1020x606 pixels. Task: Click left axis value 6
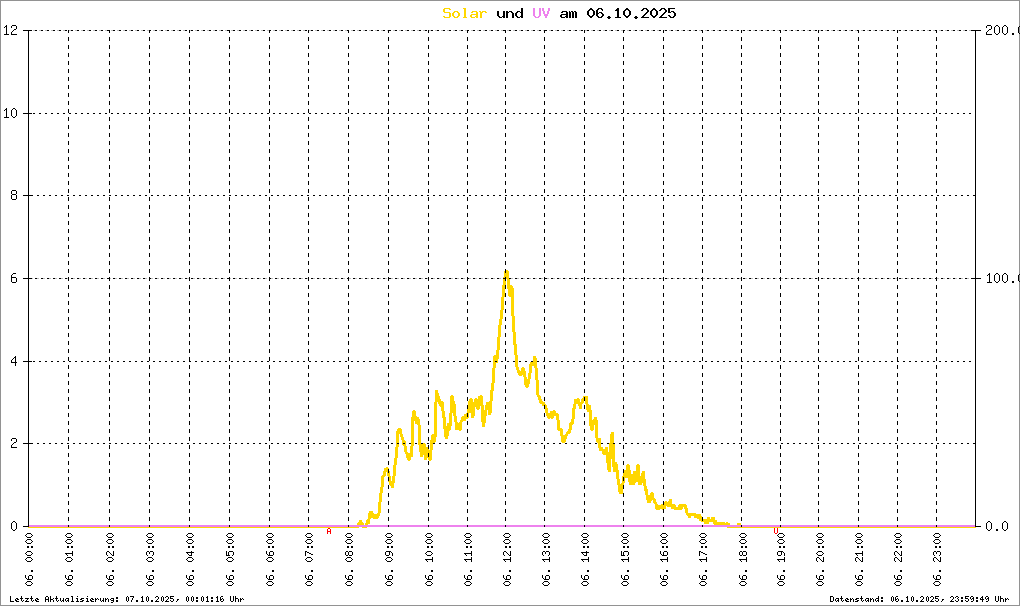(14, 278)
